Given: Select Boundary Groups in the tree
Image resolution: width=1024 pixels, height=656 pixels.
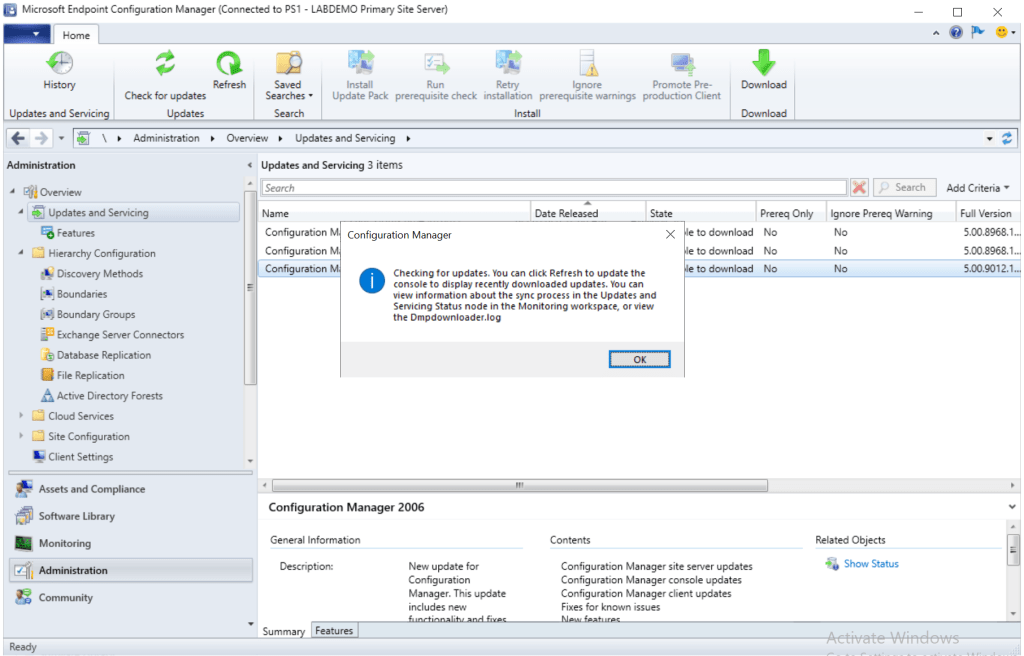Looking at the screenshot, I should click(95, 314).
